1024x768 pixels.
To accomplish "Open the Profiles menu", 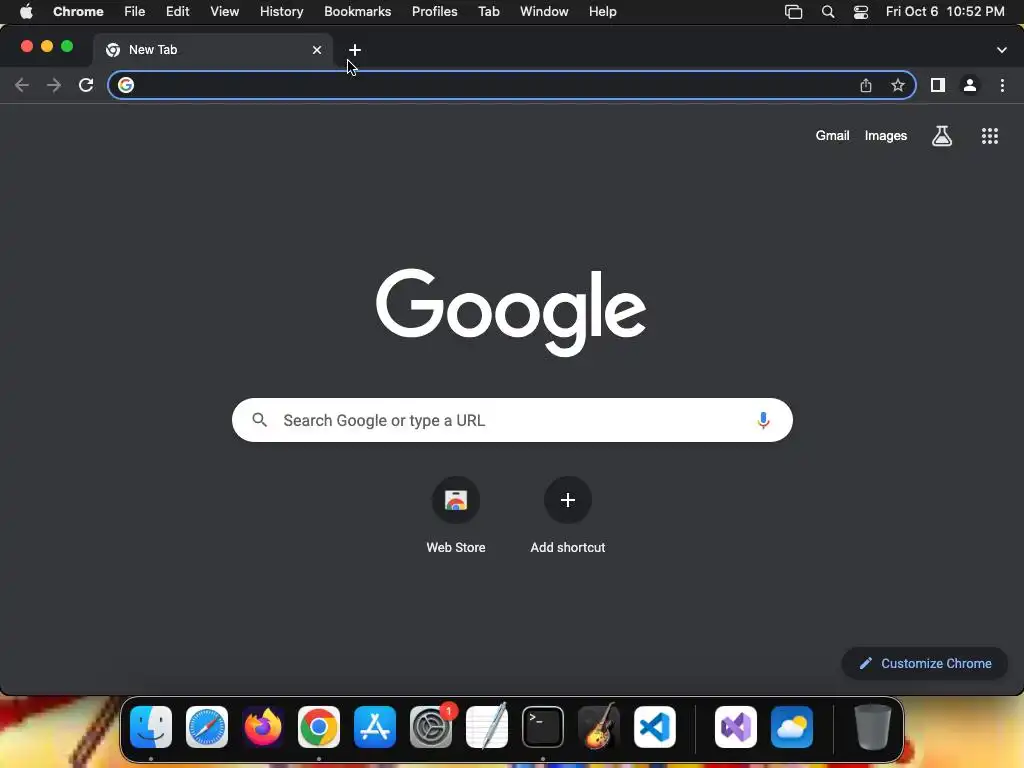I will 434,11.
